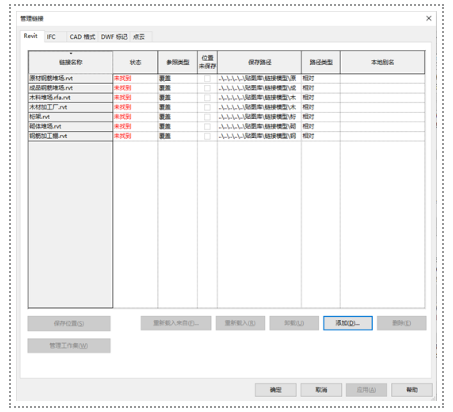Switch to the Revit tab
The height and width of the screenshot is (412, 453).
coord(32,36)
